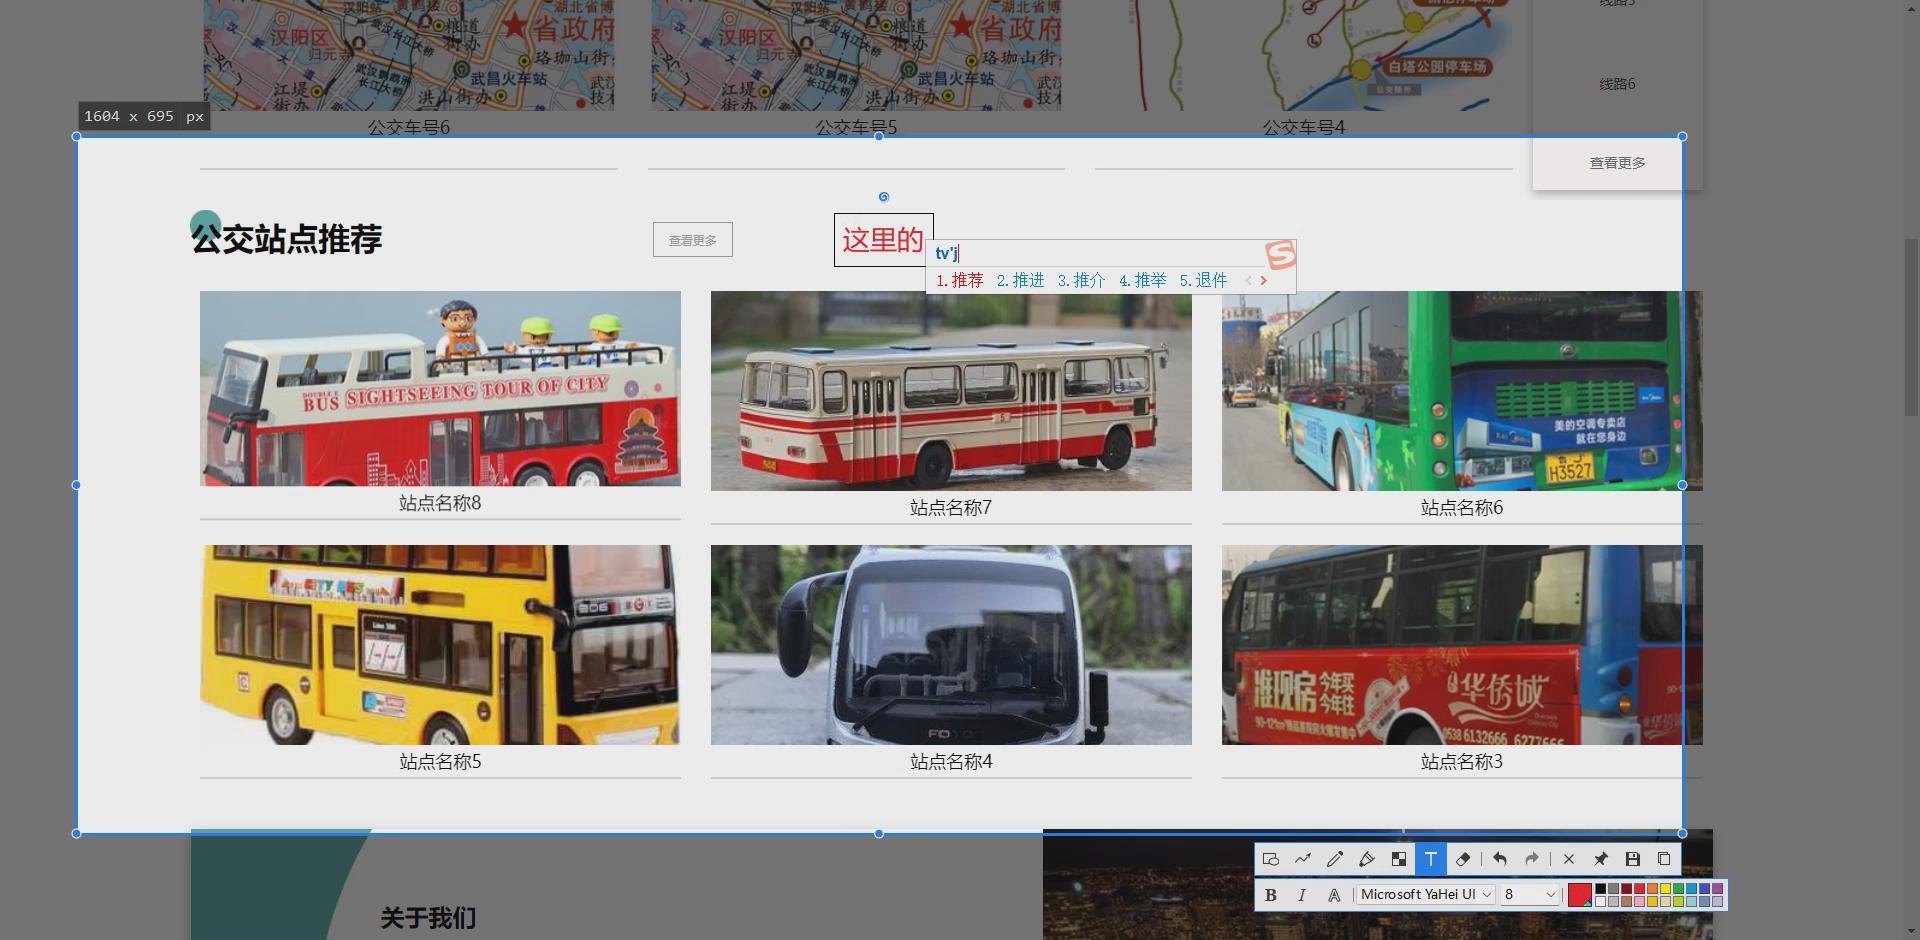The width and height of the screenshot is (1920, 940).
Task: Open the red advertisement bus image 站点名称3
Action: click(x=1462, y=645)
